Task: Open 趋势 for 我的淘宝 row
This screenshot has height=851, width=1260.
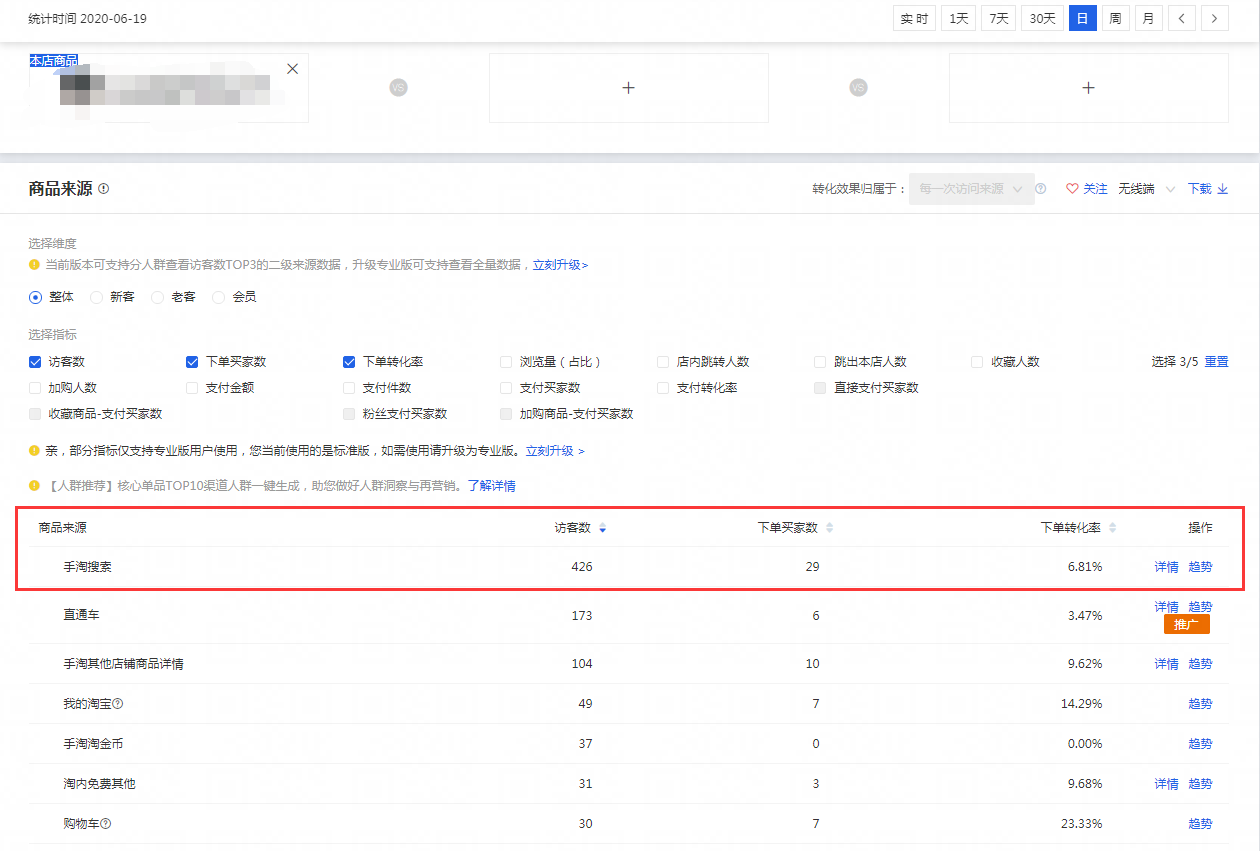Action: point(1200,704)
